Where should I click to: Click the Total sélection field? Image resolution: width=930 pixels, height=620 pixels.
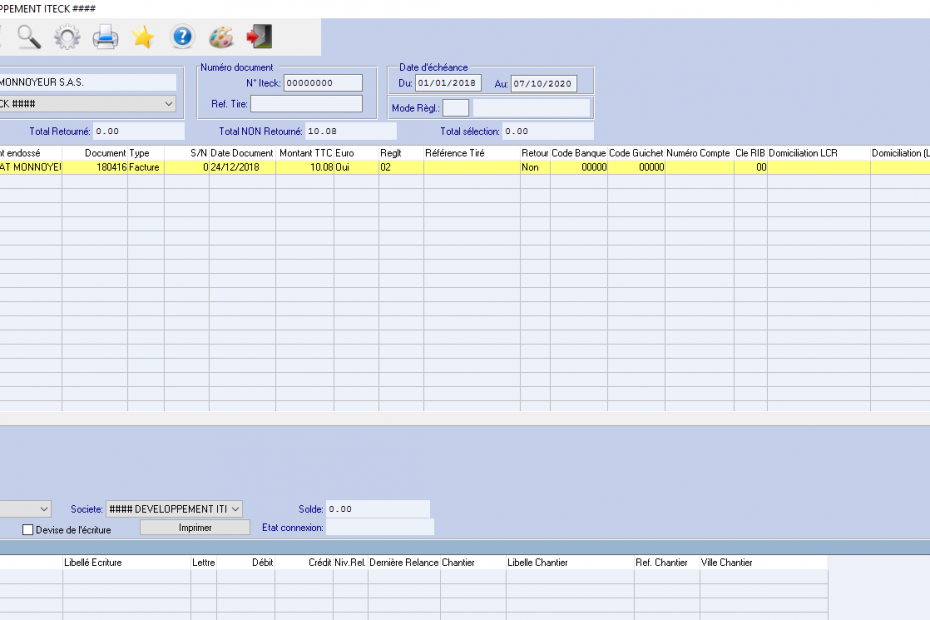[x=548, y=131]
